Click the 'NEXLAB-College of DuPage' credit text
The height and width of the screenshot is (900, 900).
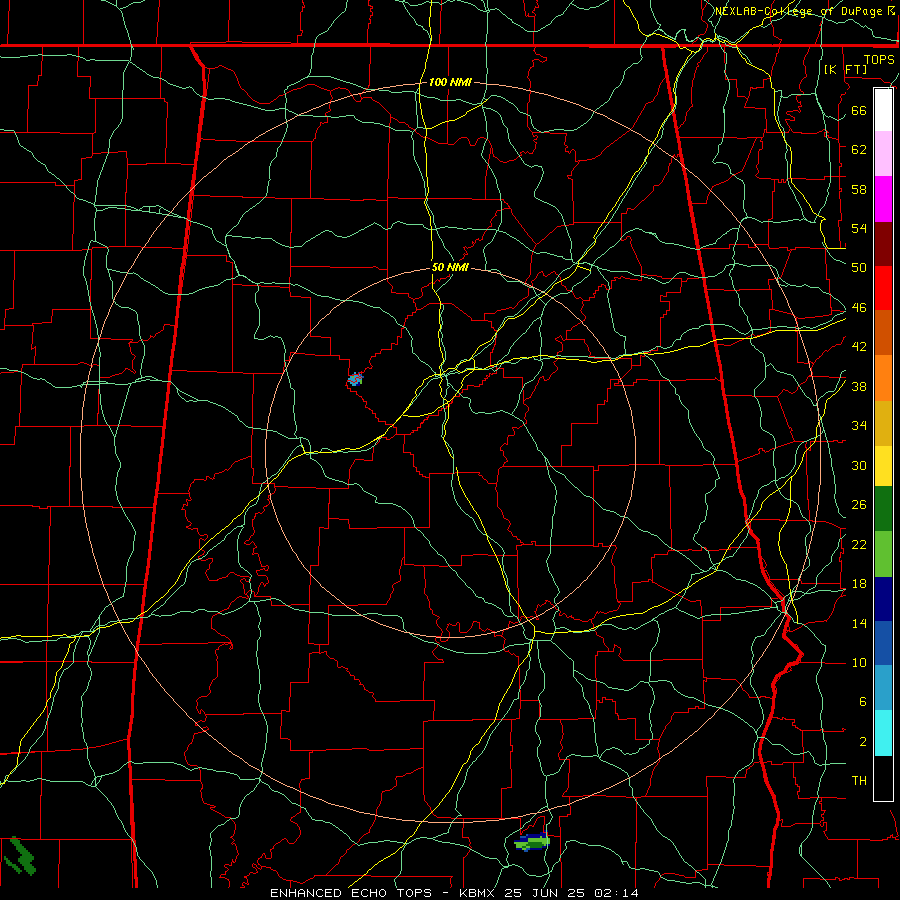[x=798, y=11]
